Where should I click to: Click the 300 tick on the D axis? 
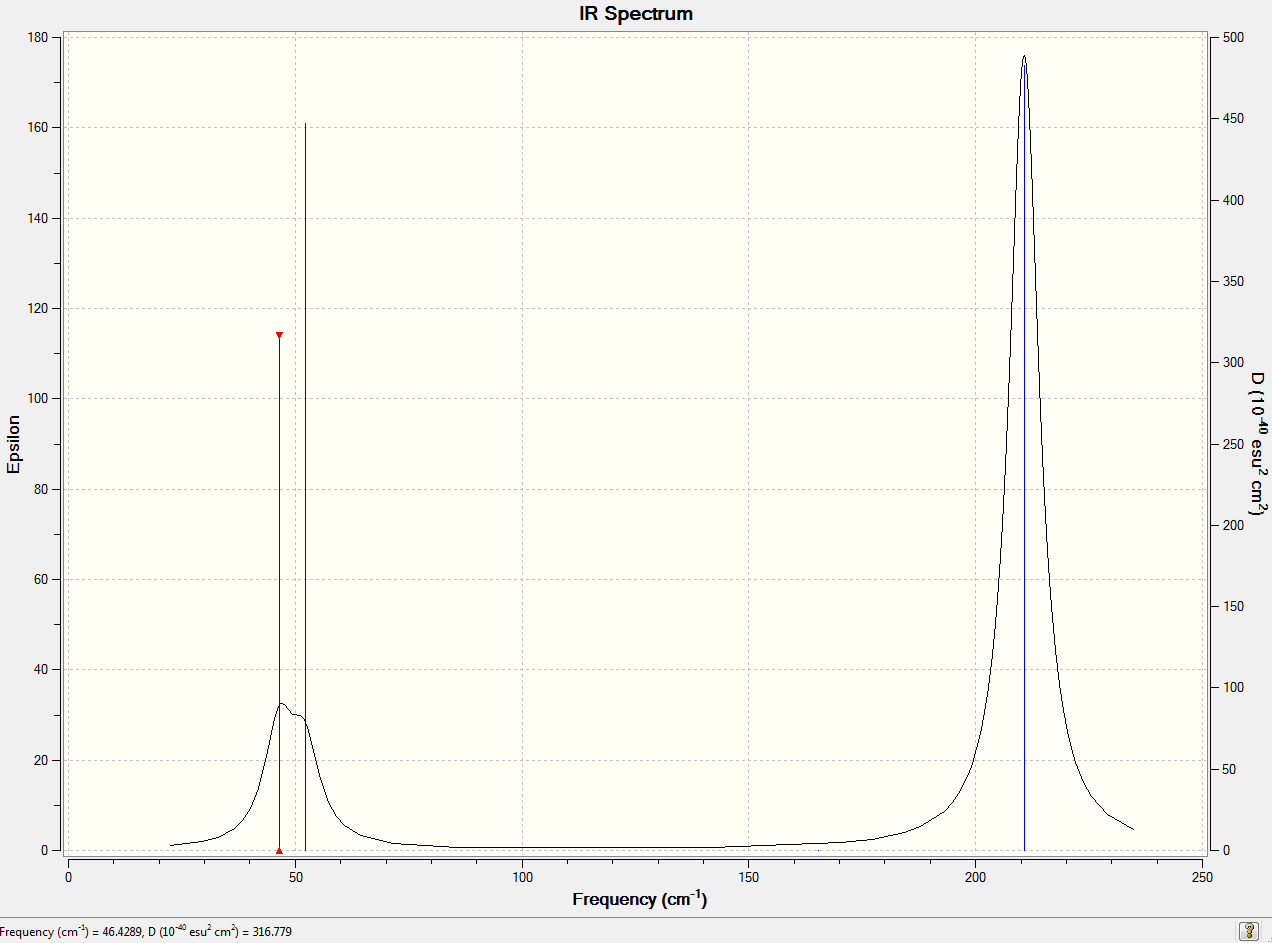click(x=1233, y=362)
